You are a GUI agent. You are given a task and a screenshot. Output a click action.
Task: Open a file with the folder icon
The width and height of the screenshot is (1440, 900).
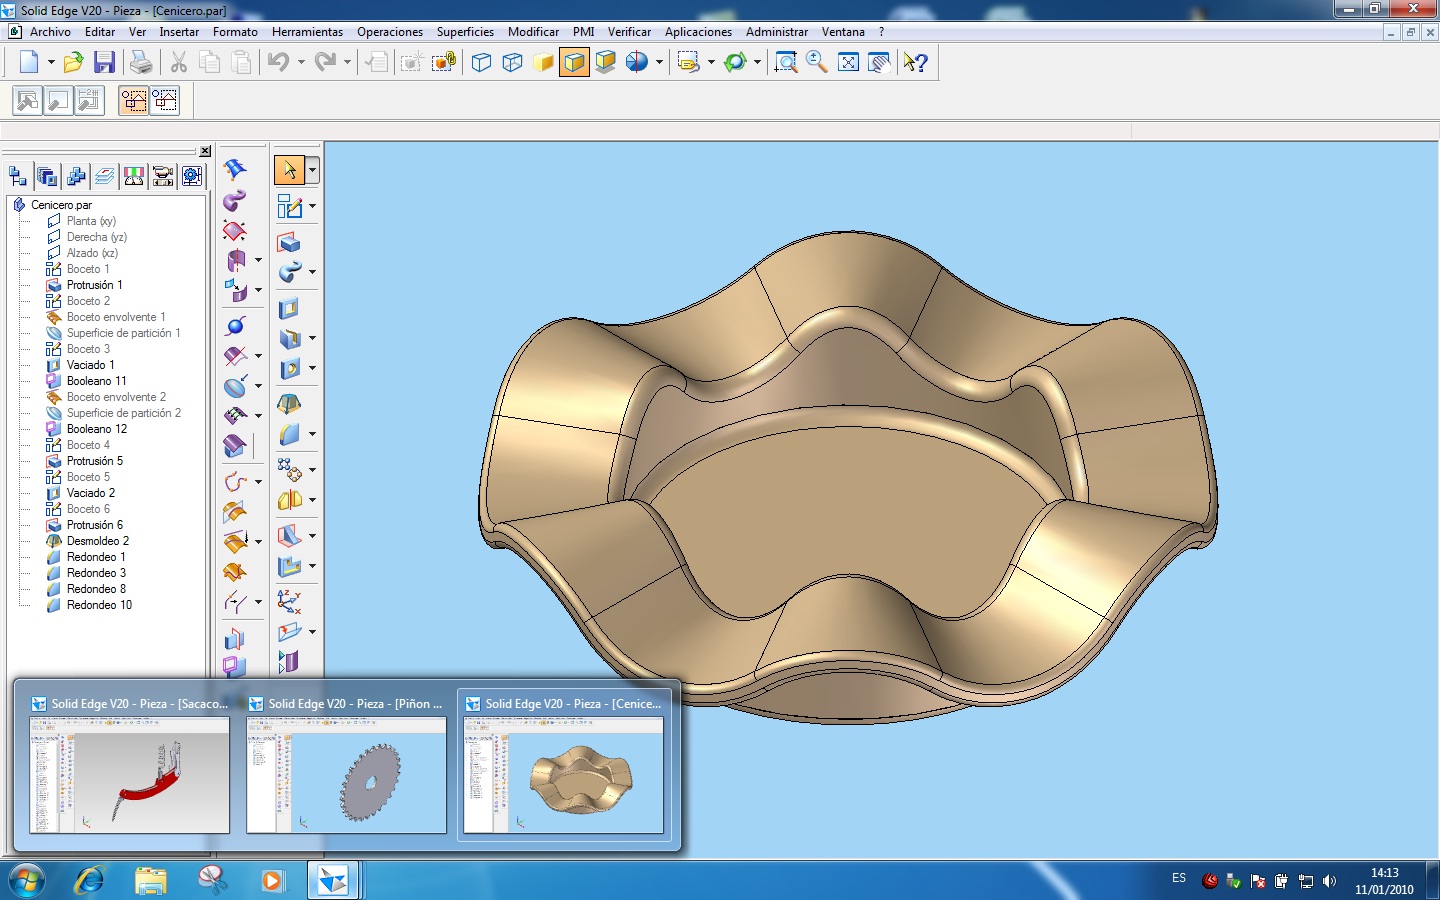73,62
